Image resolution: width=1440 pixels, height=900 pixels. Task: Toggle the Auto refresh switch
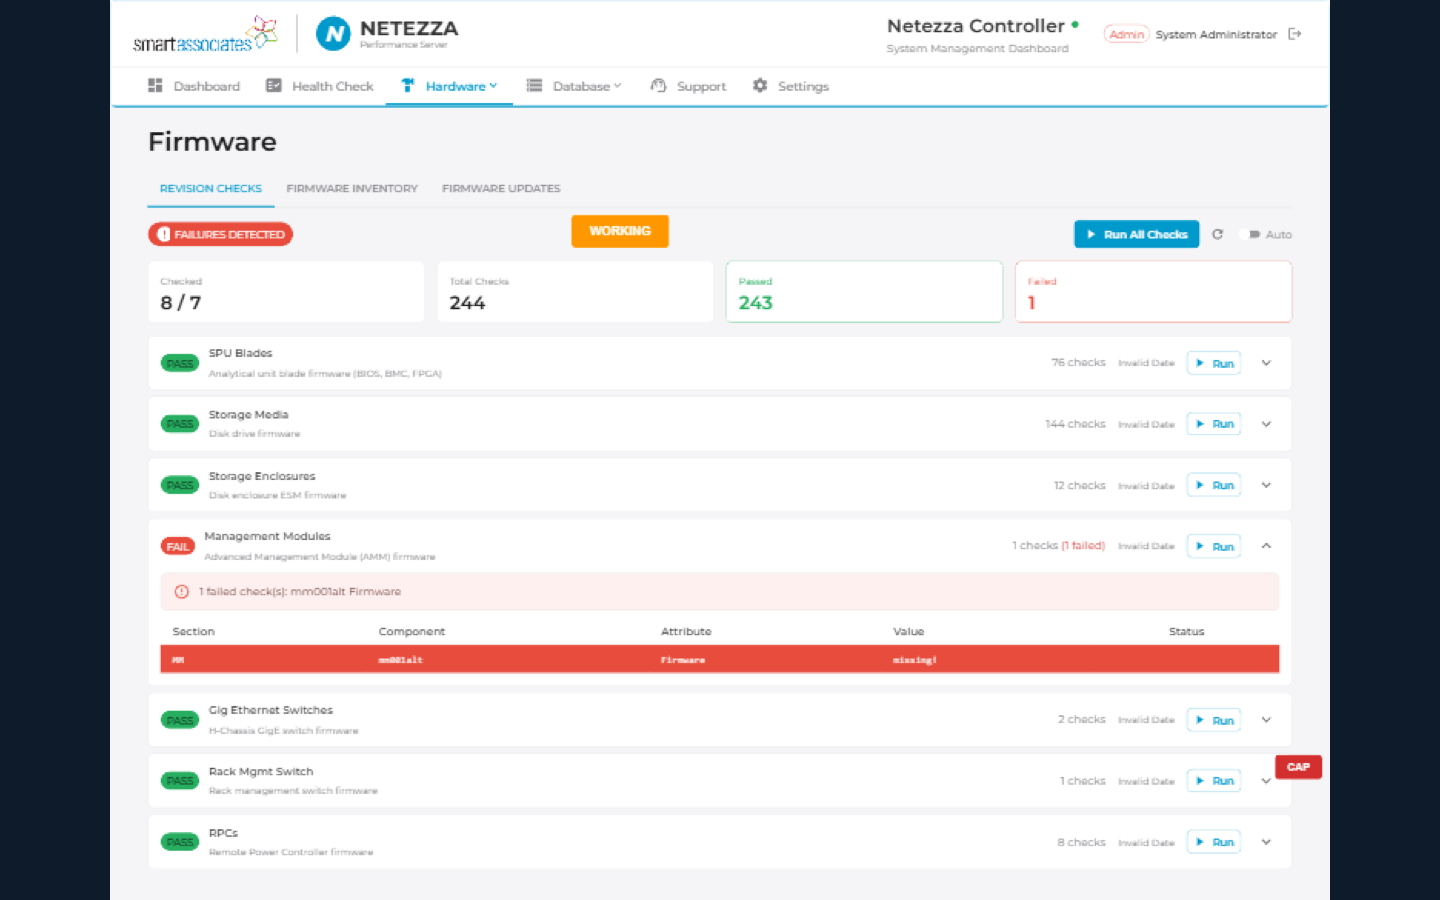pyautogui.click(x=1253, y=235)
